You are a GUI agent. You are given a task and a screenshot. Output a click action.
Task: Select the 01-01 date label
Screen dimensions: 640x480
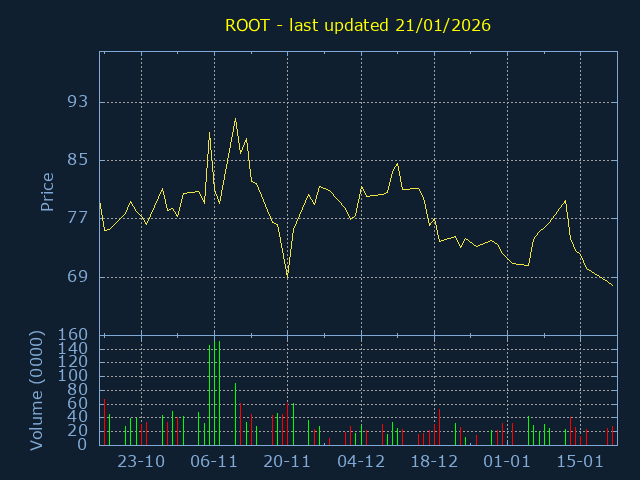click(x=507, y=461)
